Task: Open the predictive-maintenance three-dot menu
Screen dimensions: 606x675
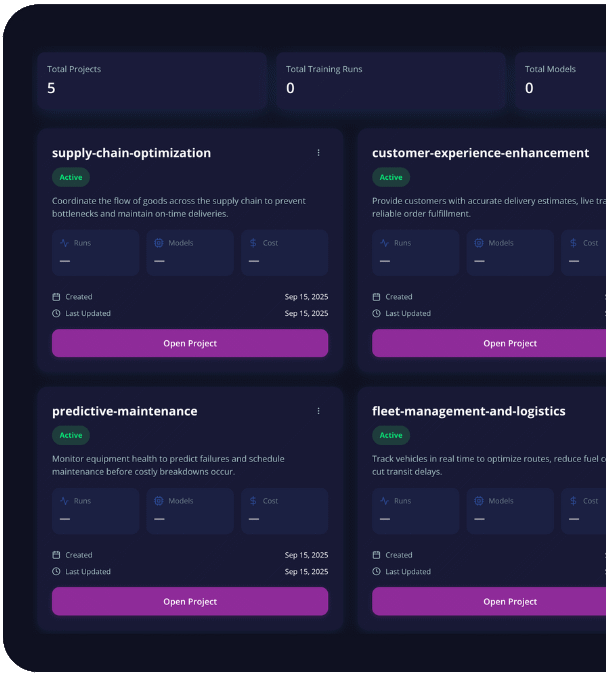Action: (319, 411)
